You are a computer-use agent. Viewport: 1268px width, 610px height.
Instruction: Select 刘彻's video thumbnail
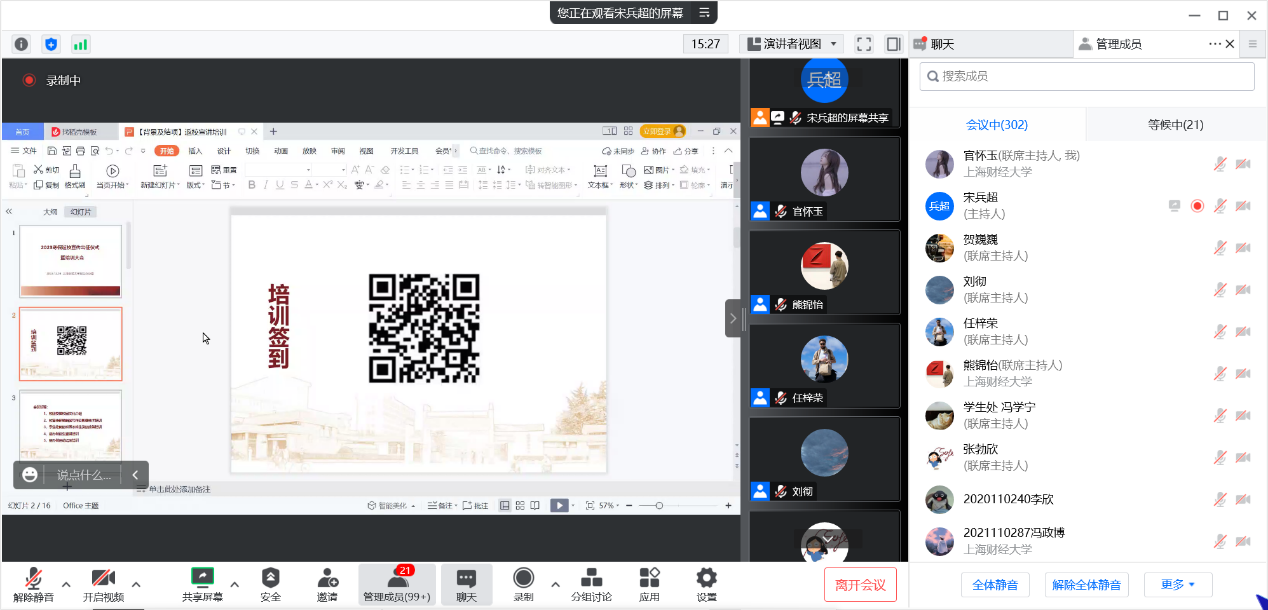(825, 458)
